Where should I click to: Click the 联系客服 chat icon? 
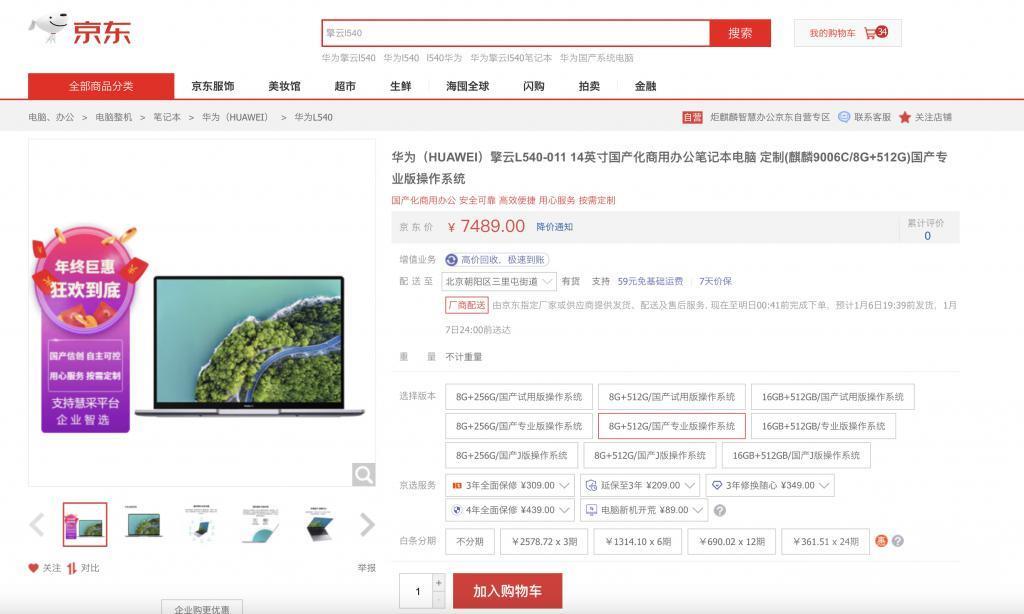844,117
